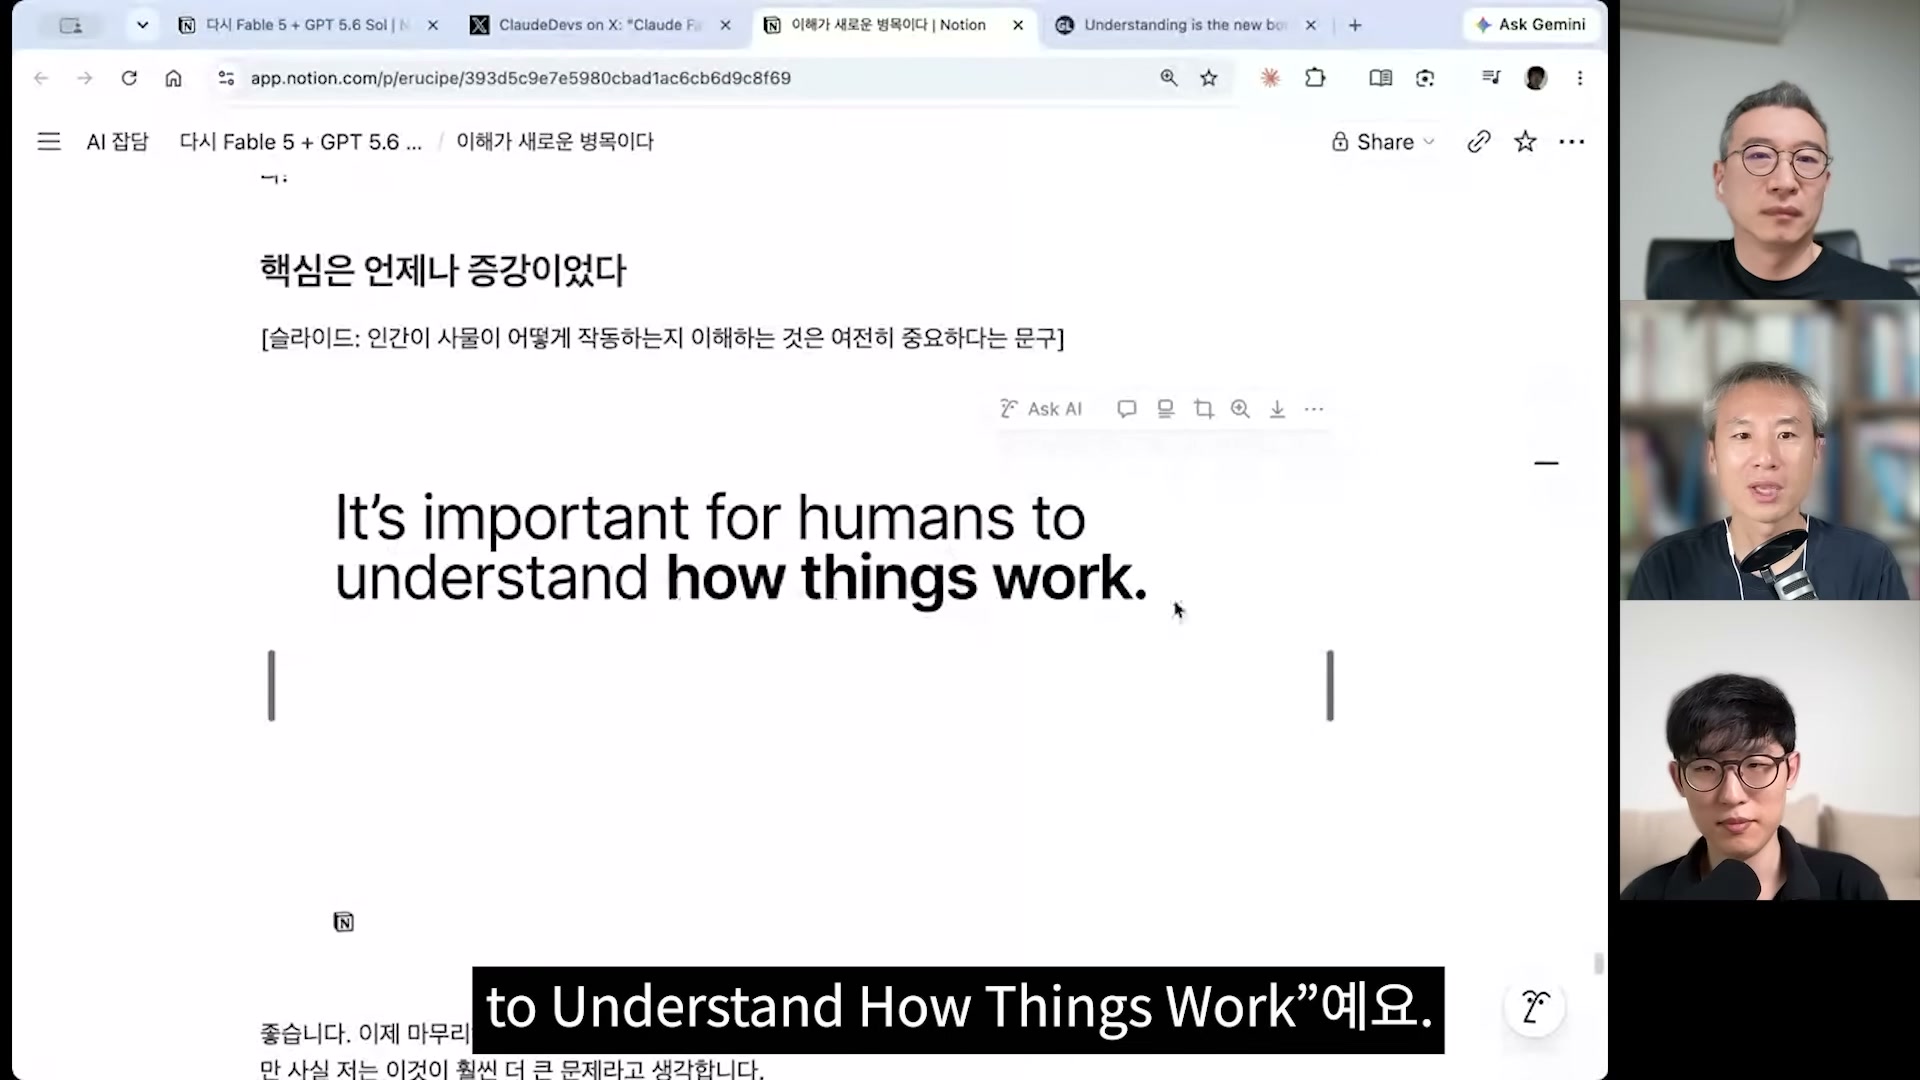Copy the page link with chain icon
This screenshot has width=1920, height=1080.
(x=1479, y=142)
